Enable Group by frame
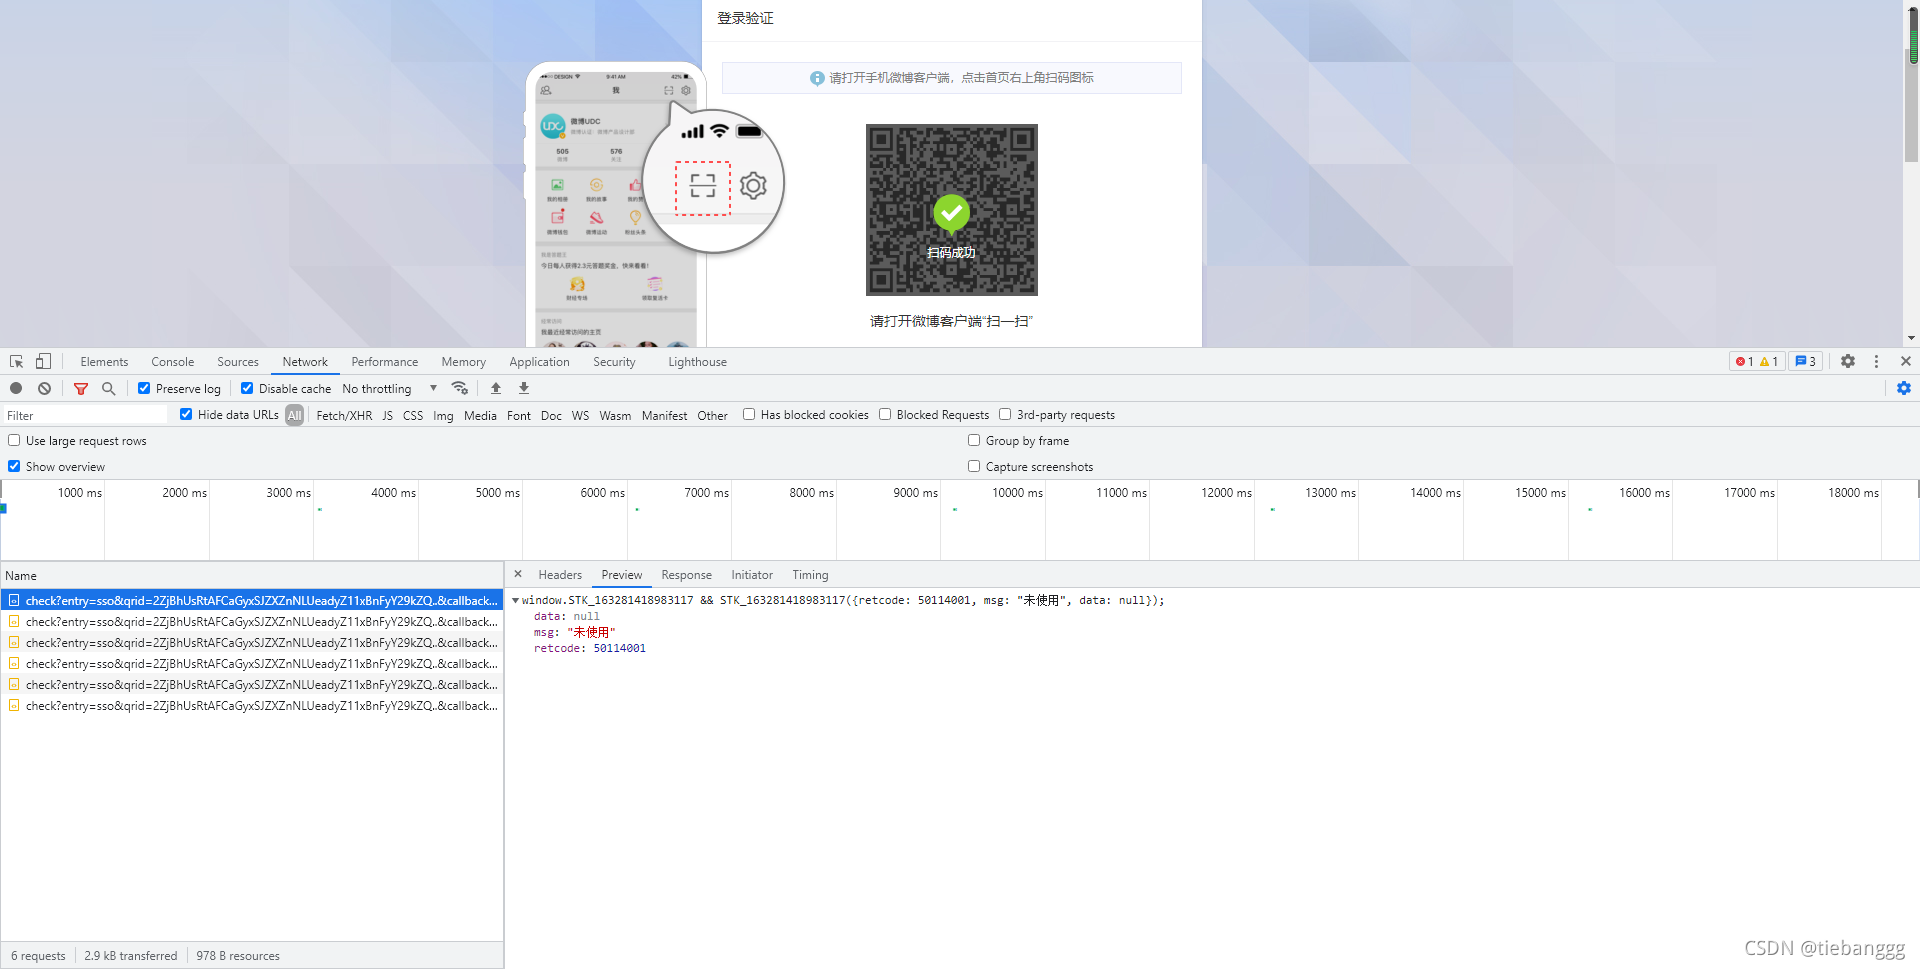 coord(974,440)
